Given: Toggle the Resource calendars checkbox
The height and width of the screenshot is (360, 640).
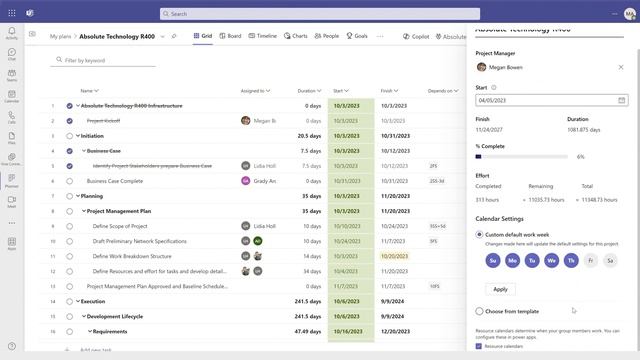Looking at the screenshot, I should point(478,346).
